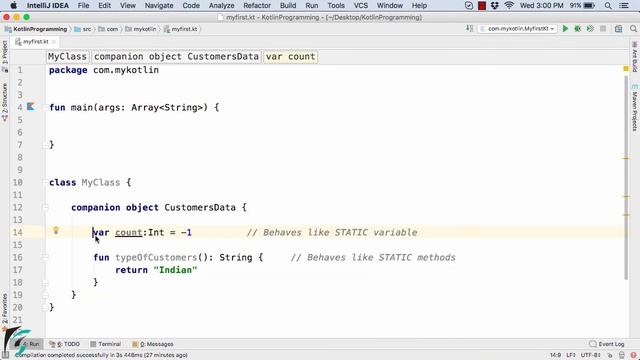The width and height of the screenshot is (640, 360).
Task: Collapse fold marker at line 20
Action: point(45,307)
